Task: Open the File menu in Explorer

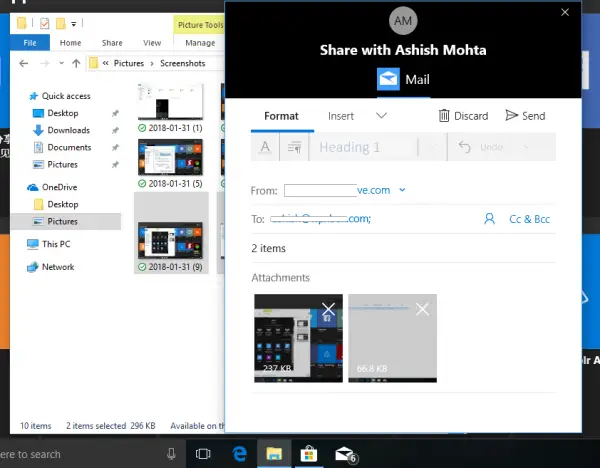Action: [x=30, y=42]
